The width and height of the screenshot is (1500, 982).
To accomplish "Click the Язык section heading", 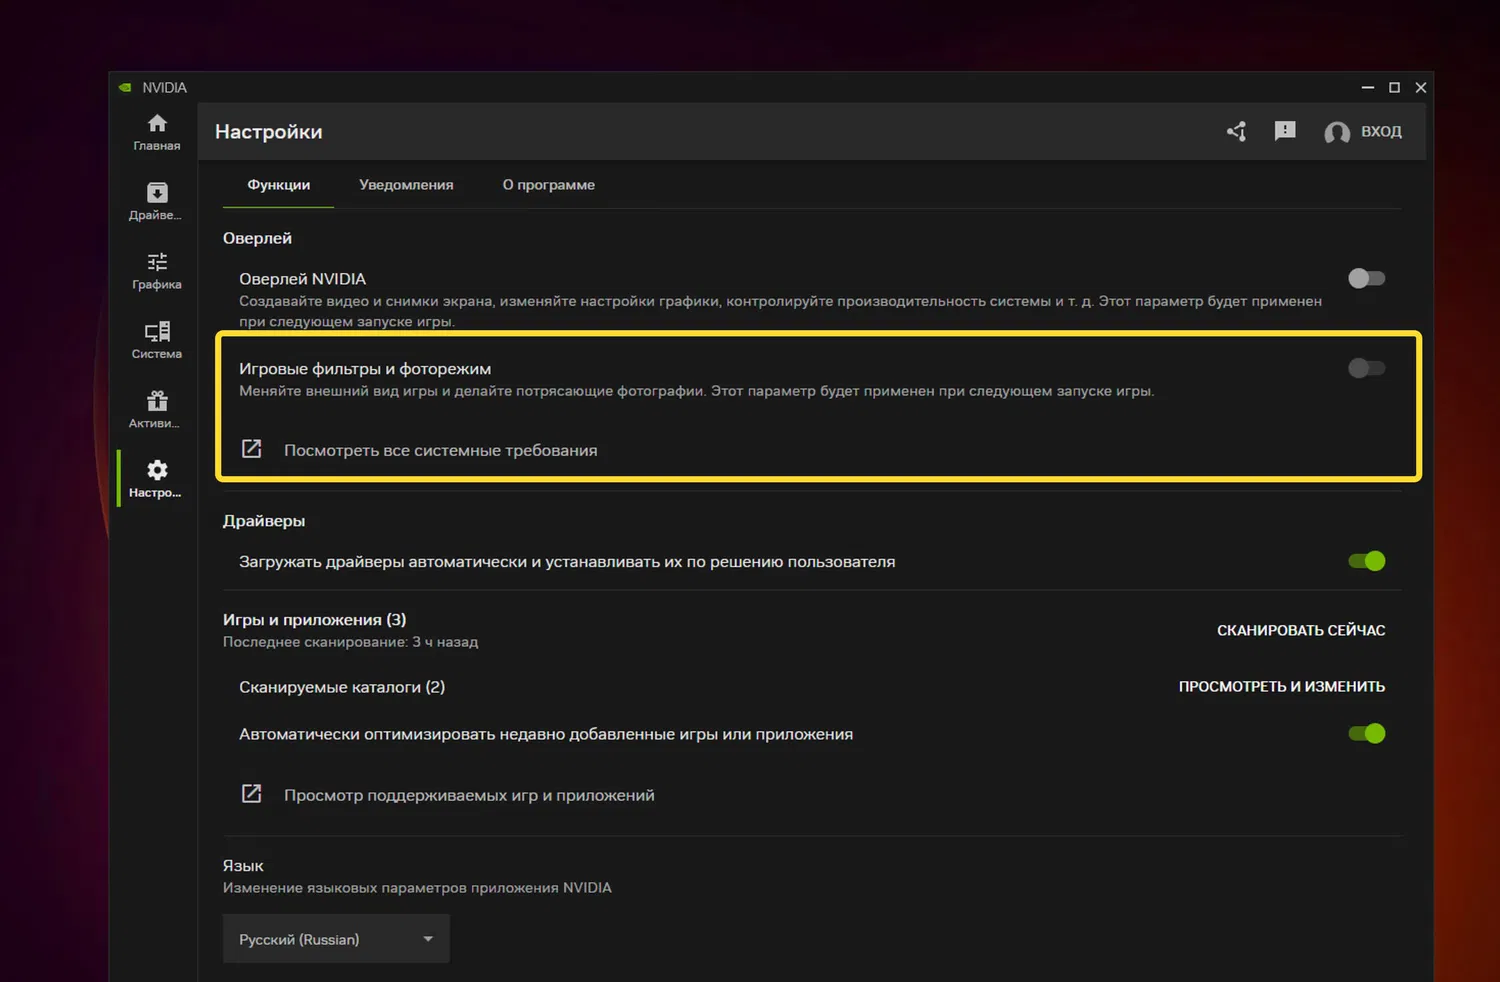I will (243, 866).
